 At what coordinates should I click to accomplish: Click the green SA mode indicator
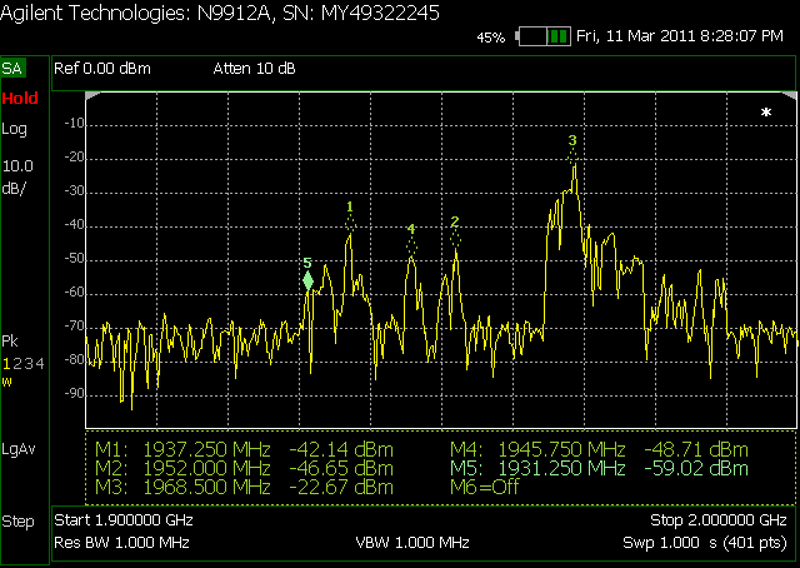(x=12, y=68)
